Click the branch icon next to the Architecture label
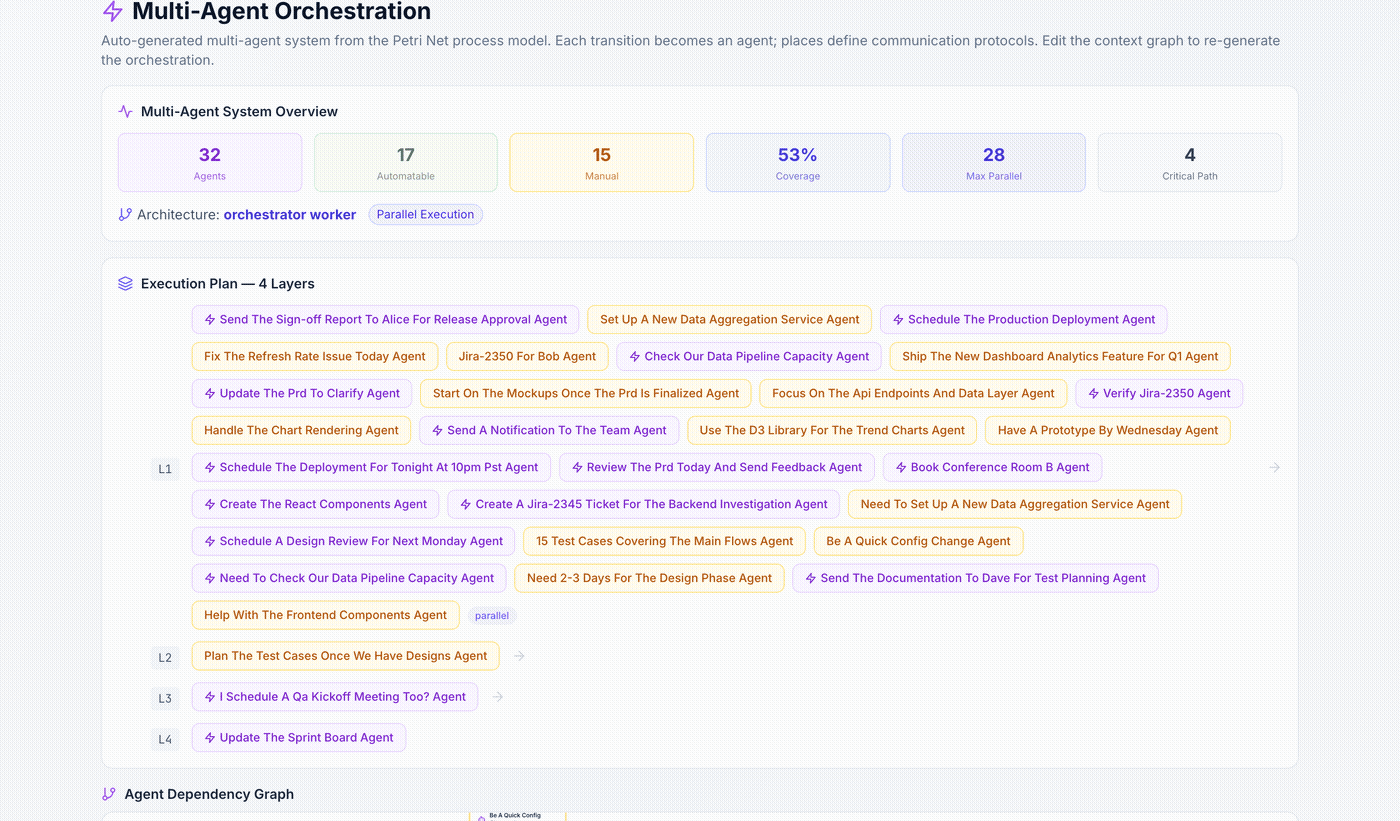The width and height of the screenshot is (1400, 821). click(124, 214)
